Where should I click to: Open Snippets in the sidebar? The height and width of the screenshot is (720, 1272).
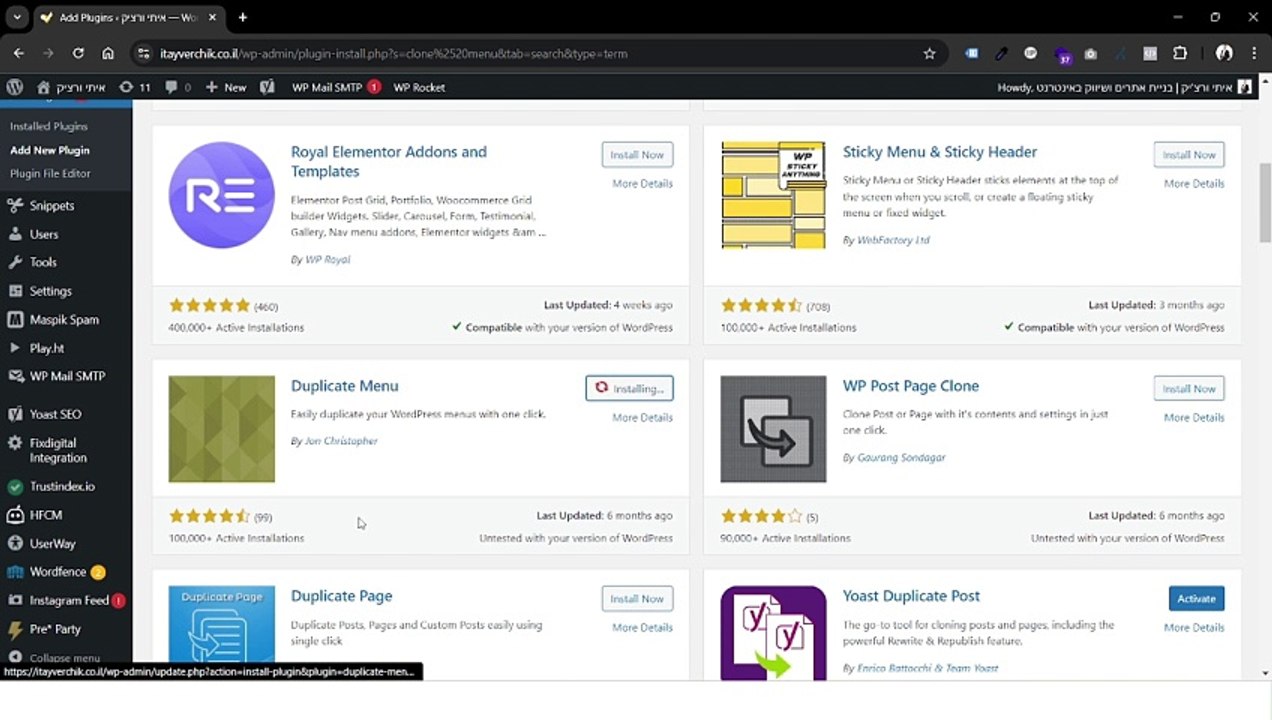[x=52, y=205]
